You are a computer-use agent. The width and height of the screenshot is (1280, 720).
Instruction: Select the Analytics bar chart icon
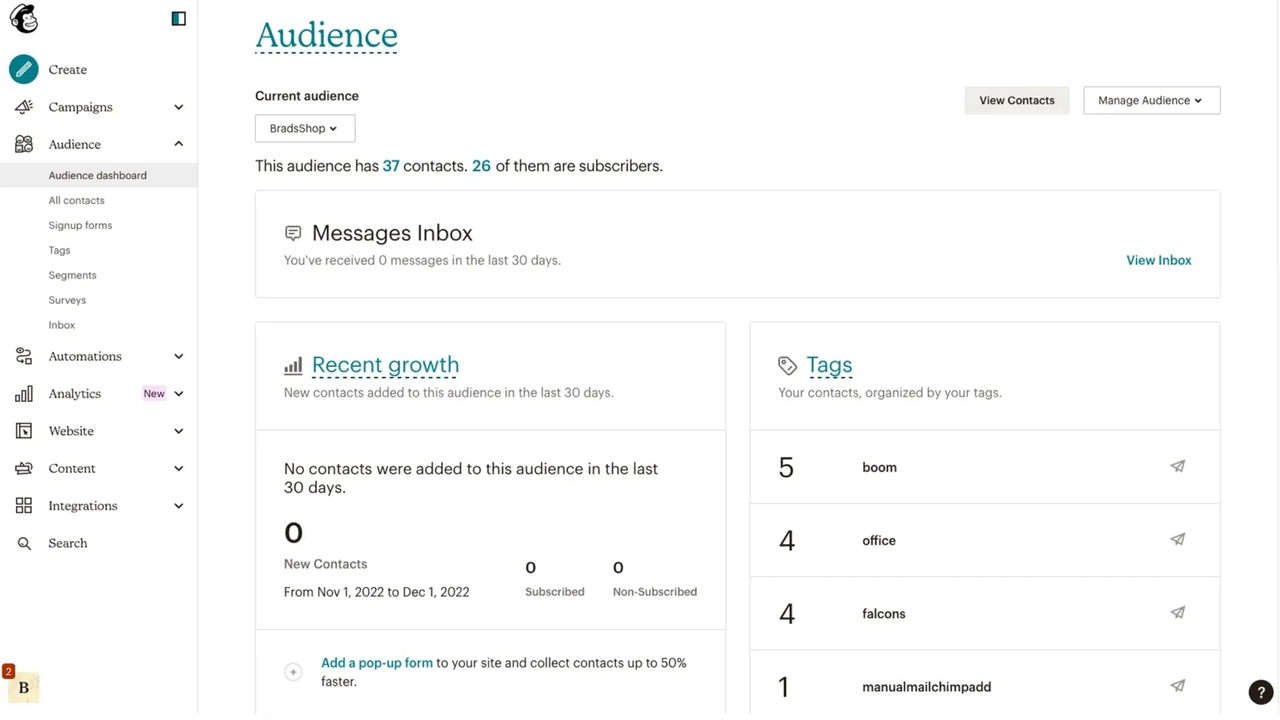pyautogui.click(x=24, y=393)
